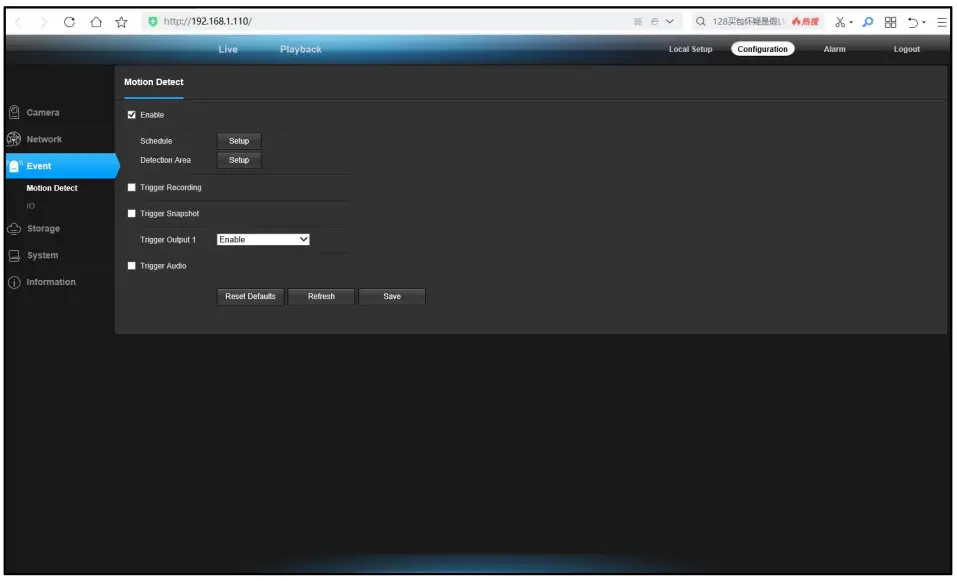Click Logout
This screenshot has width=957, height=581.
tap(906, 49)
